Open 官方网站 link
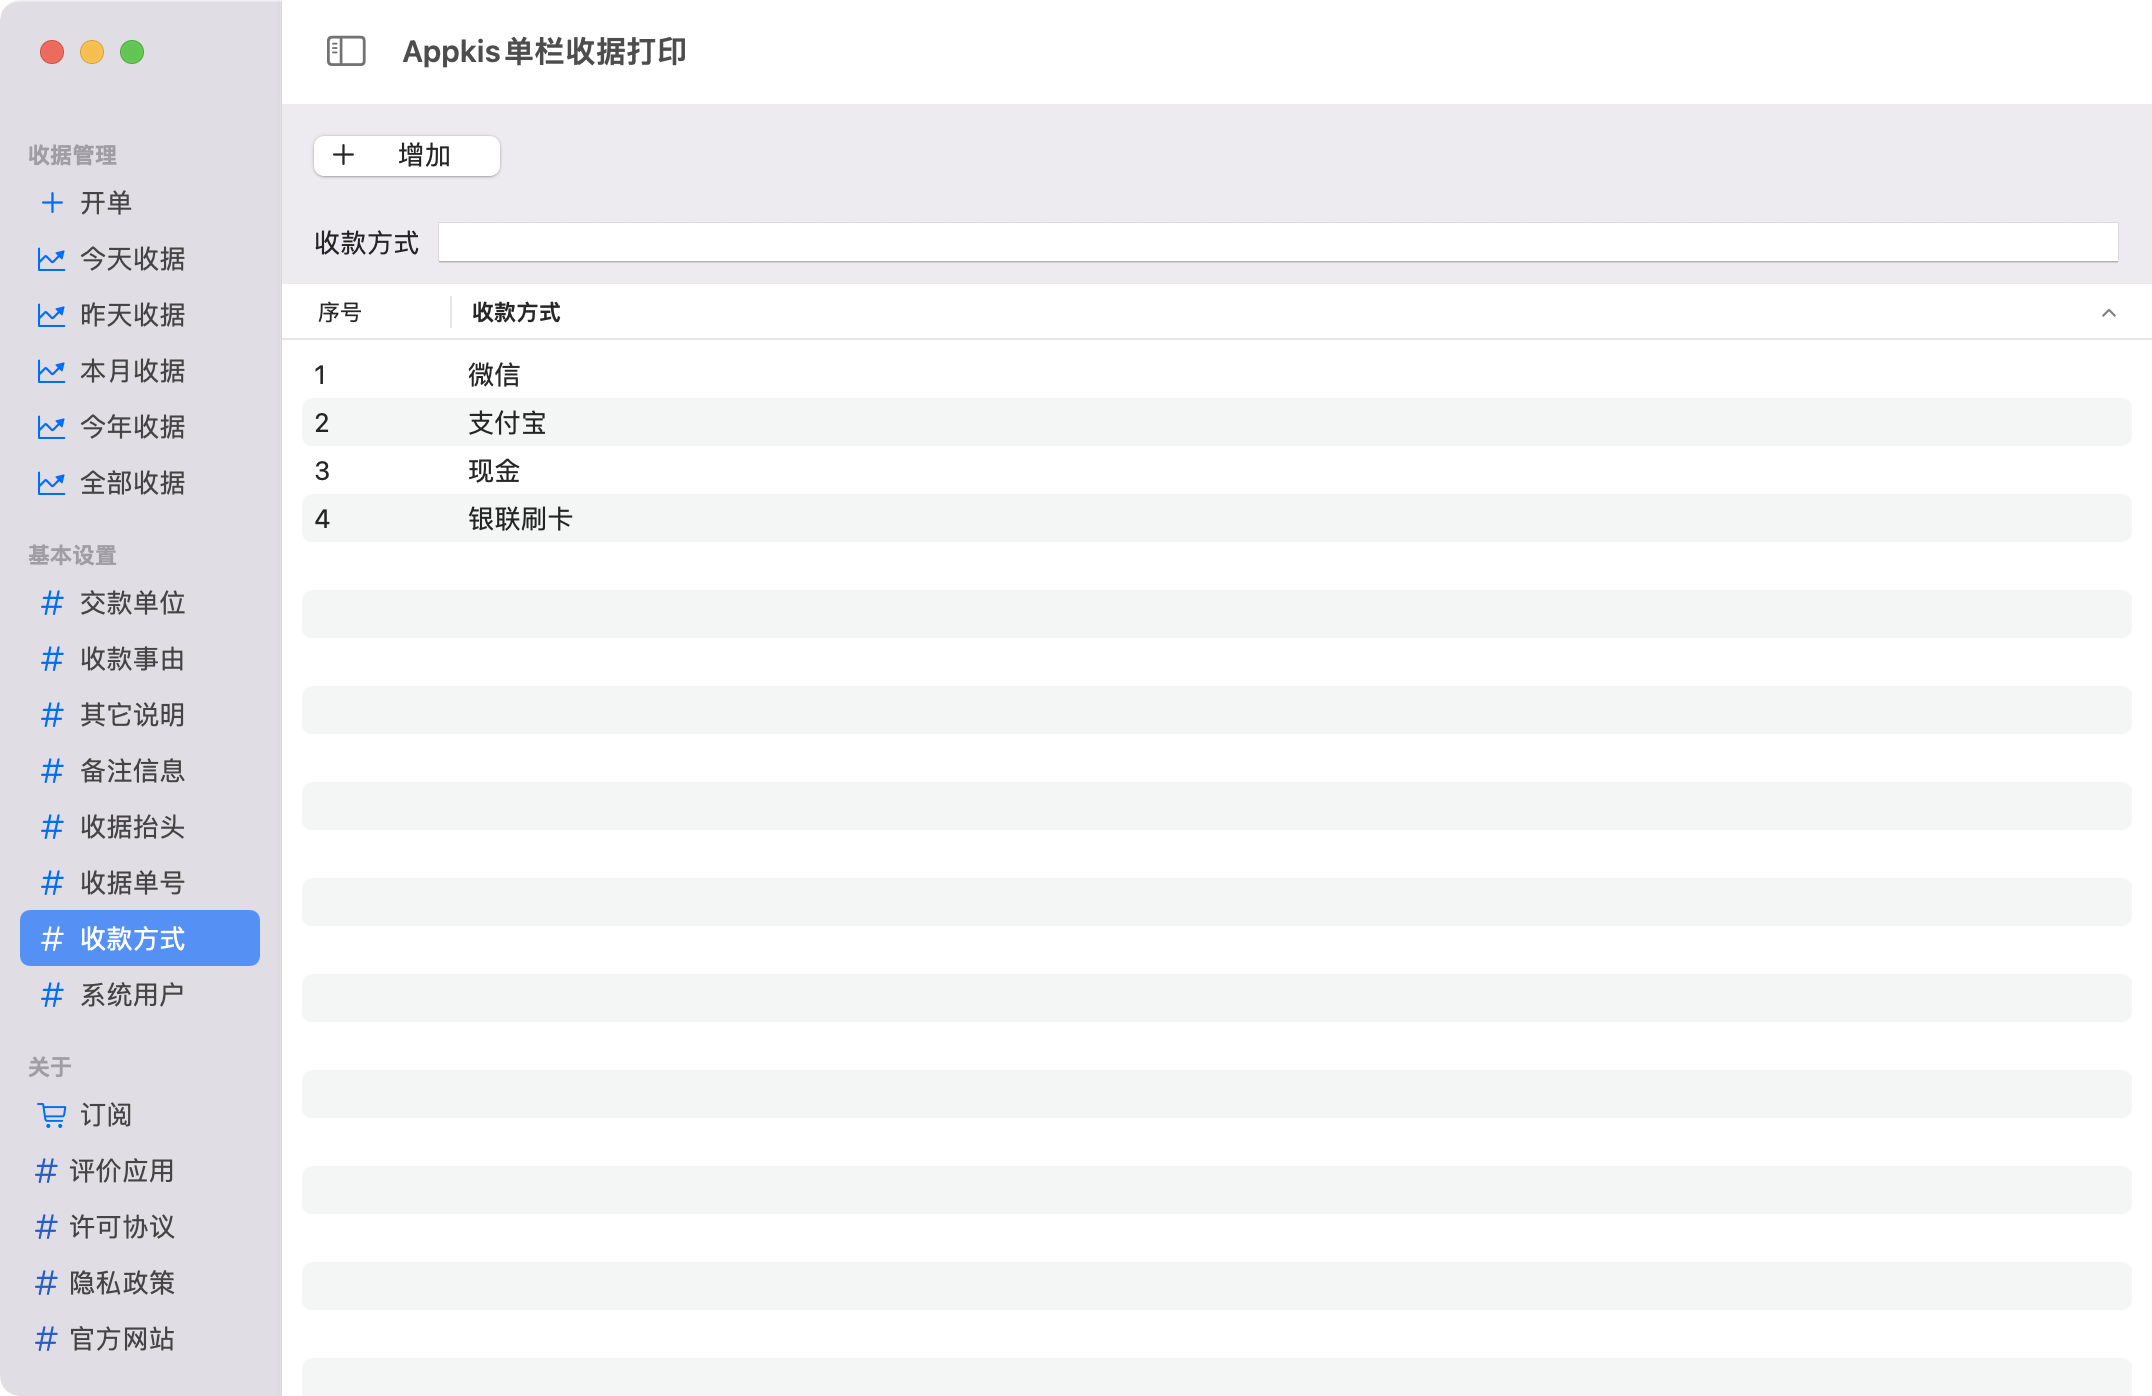 (140, 1339)
